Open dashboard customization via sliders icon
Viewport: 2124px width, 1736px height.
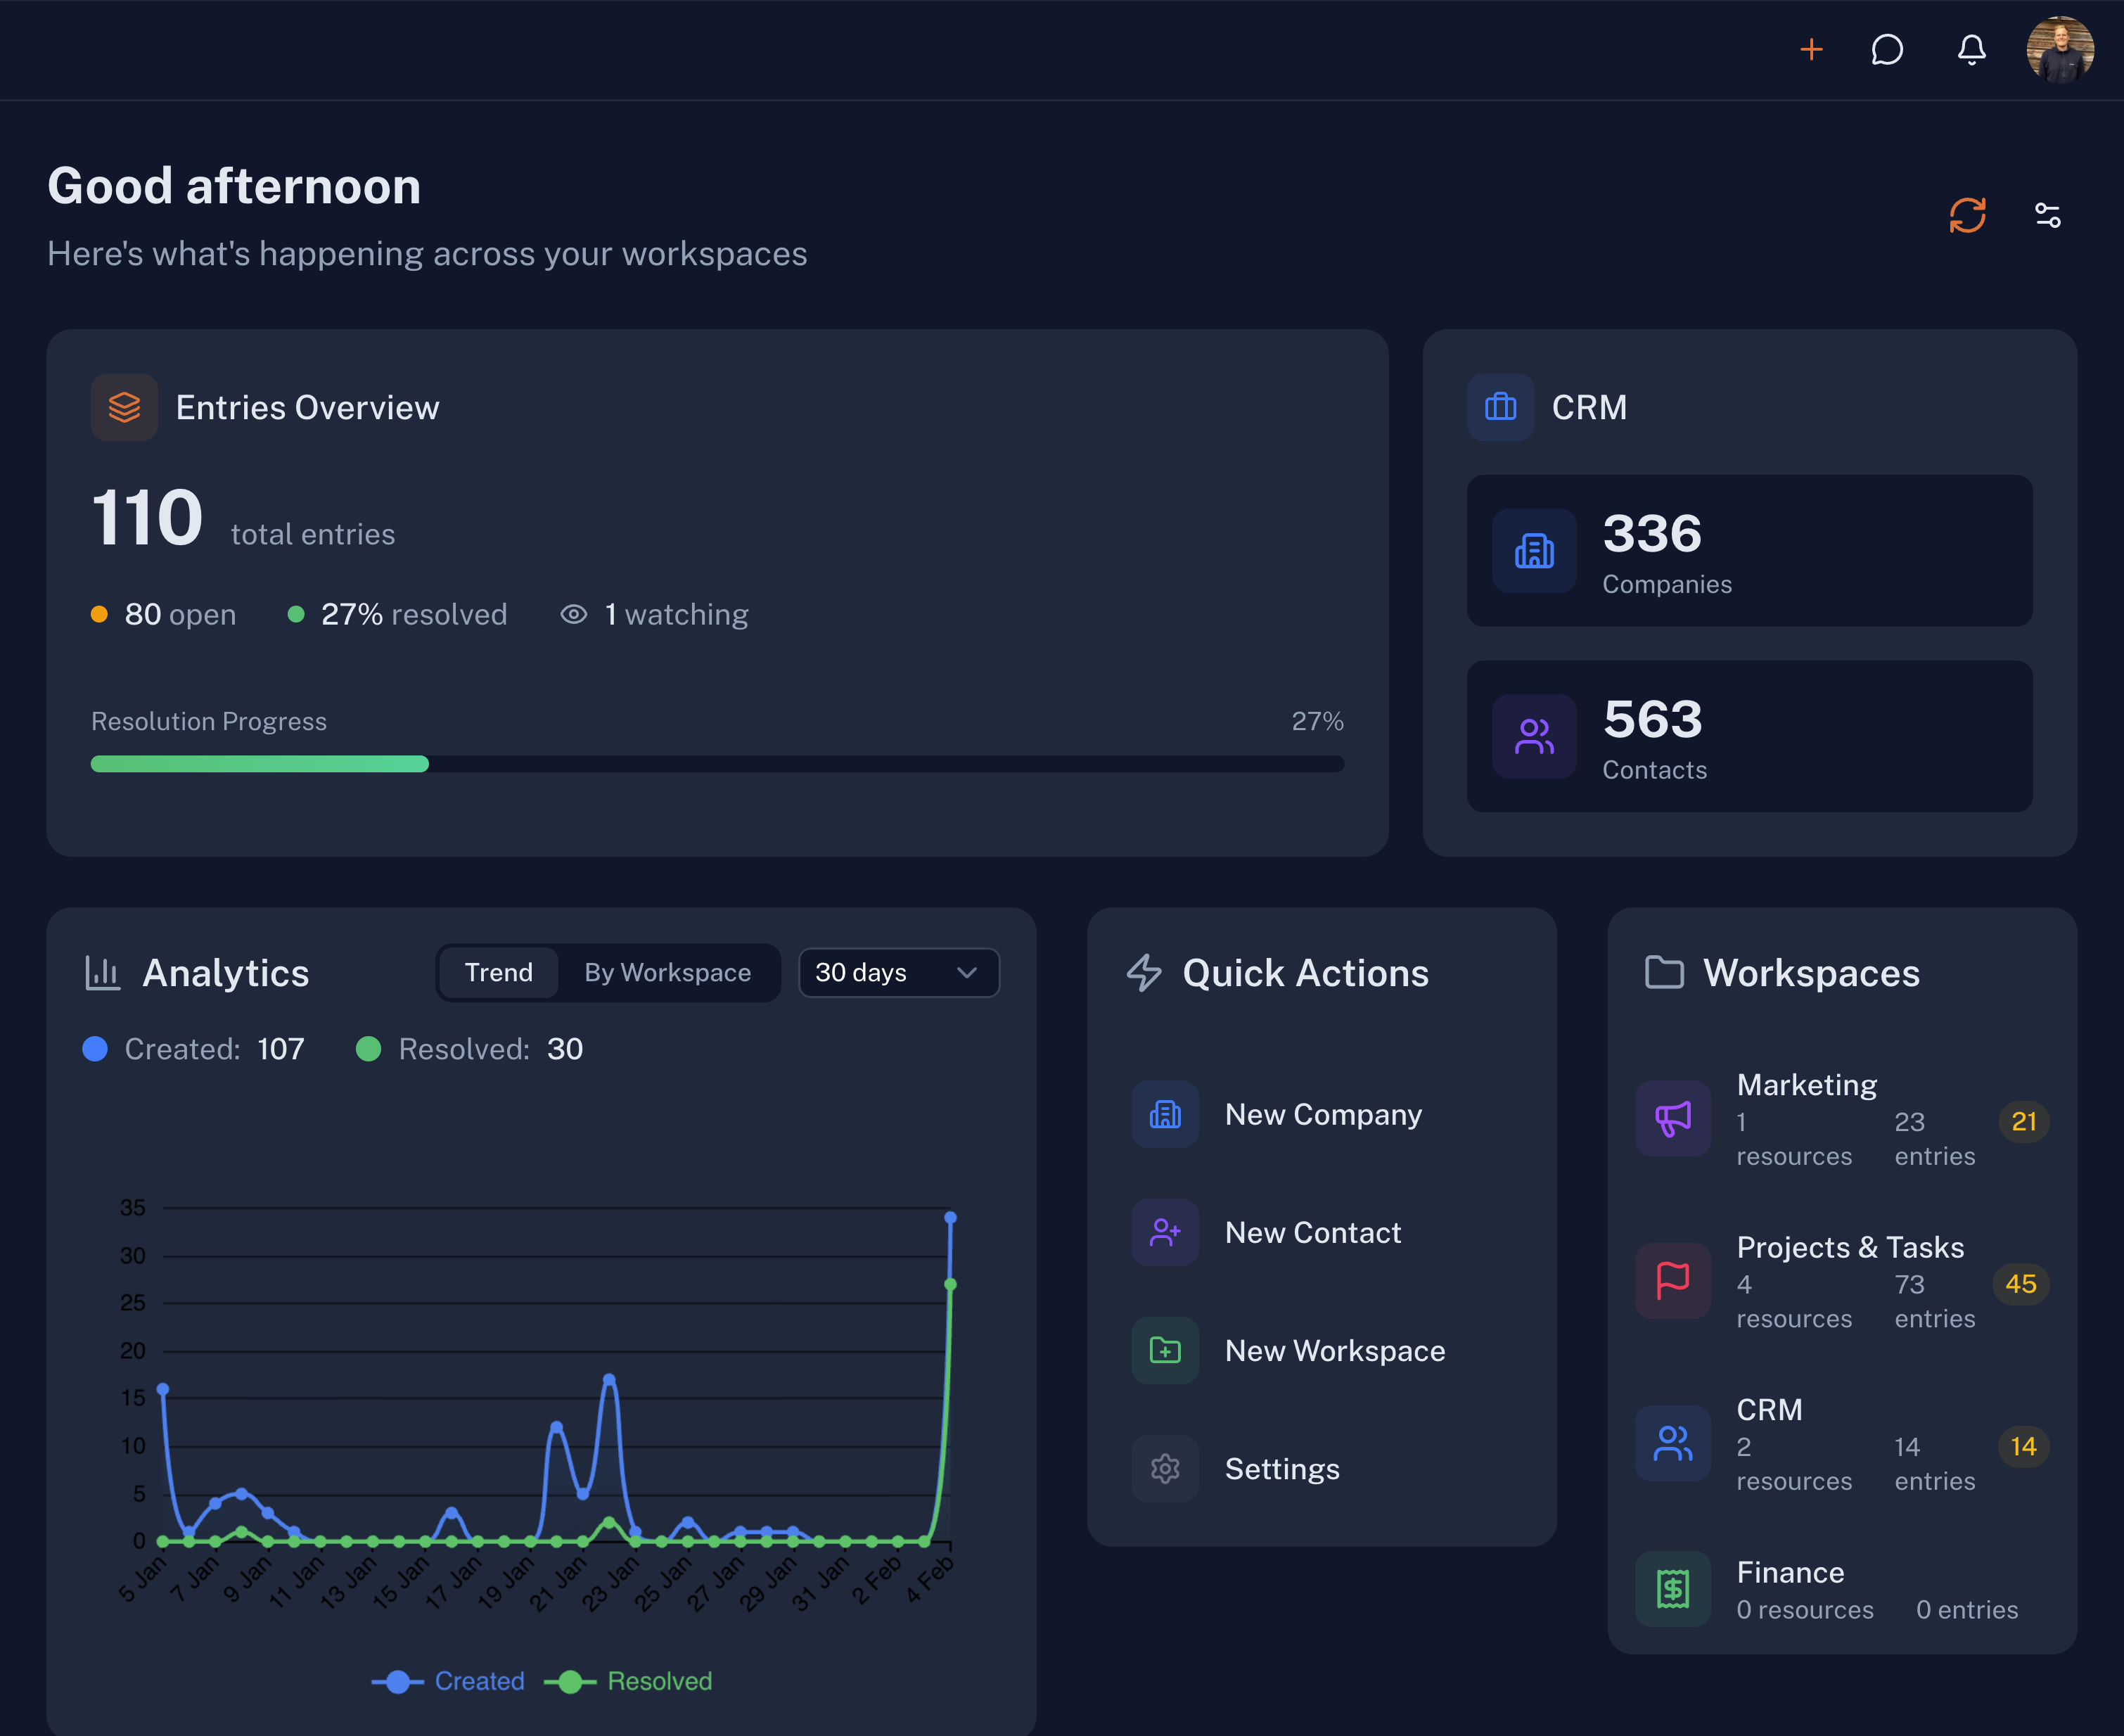click(2046, 215)
